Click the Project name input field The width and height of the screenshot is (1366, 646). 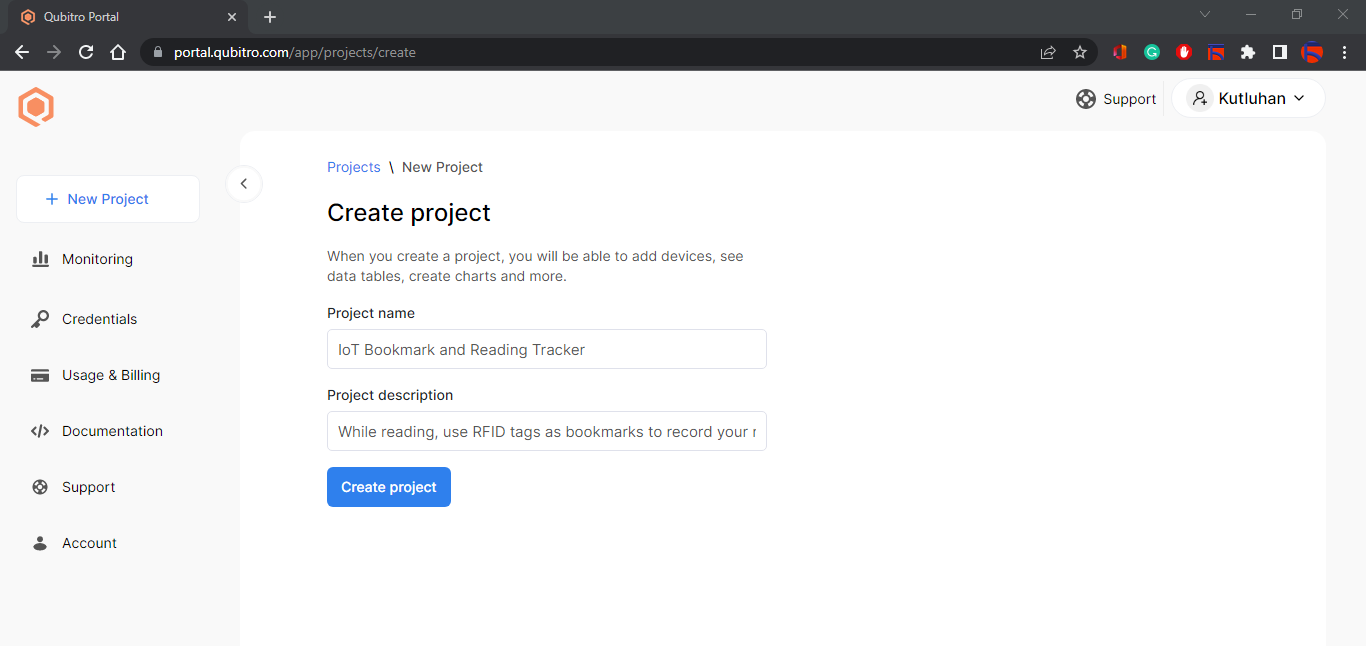pos(546,349)
